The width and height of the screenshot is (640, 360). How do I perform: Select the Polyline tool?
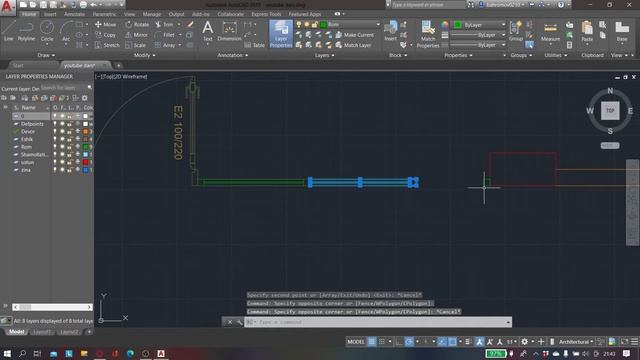(26, 31)
